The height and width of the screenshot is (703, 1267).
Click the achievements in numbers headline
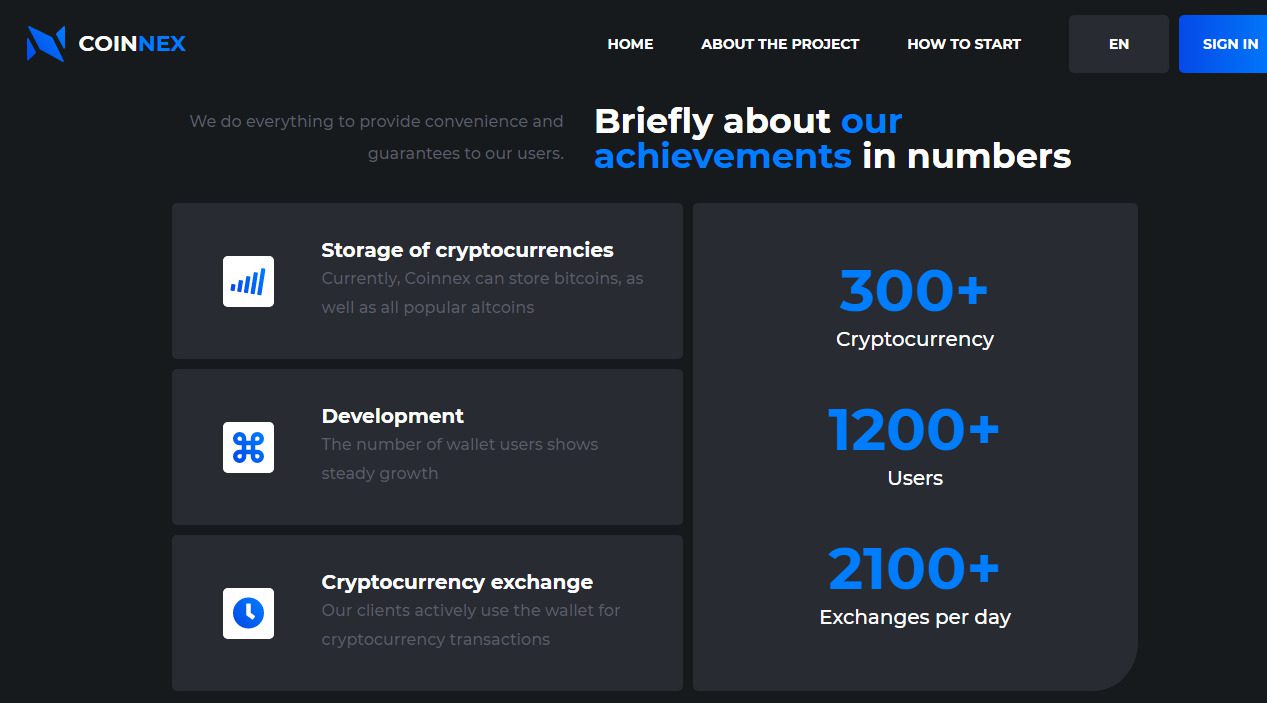[832, 139]
